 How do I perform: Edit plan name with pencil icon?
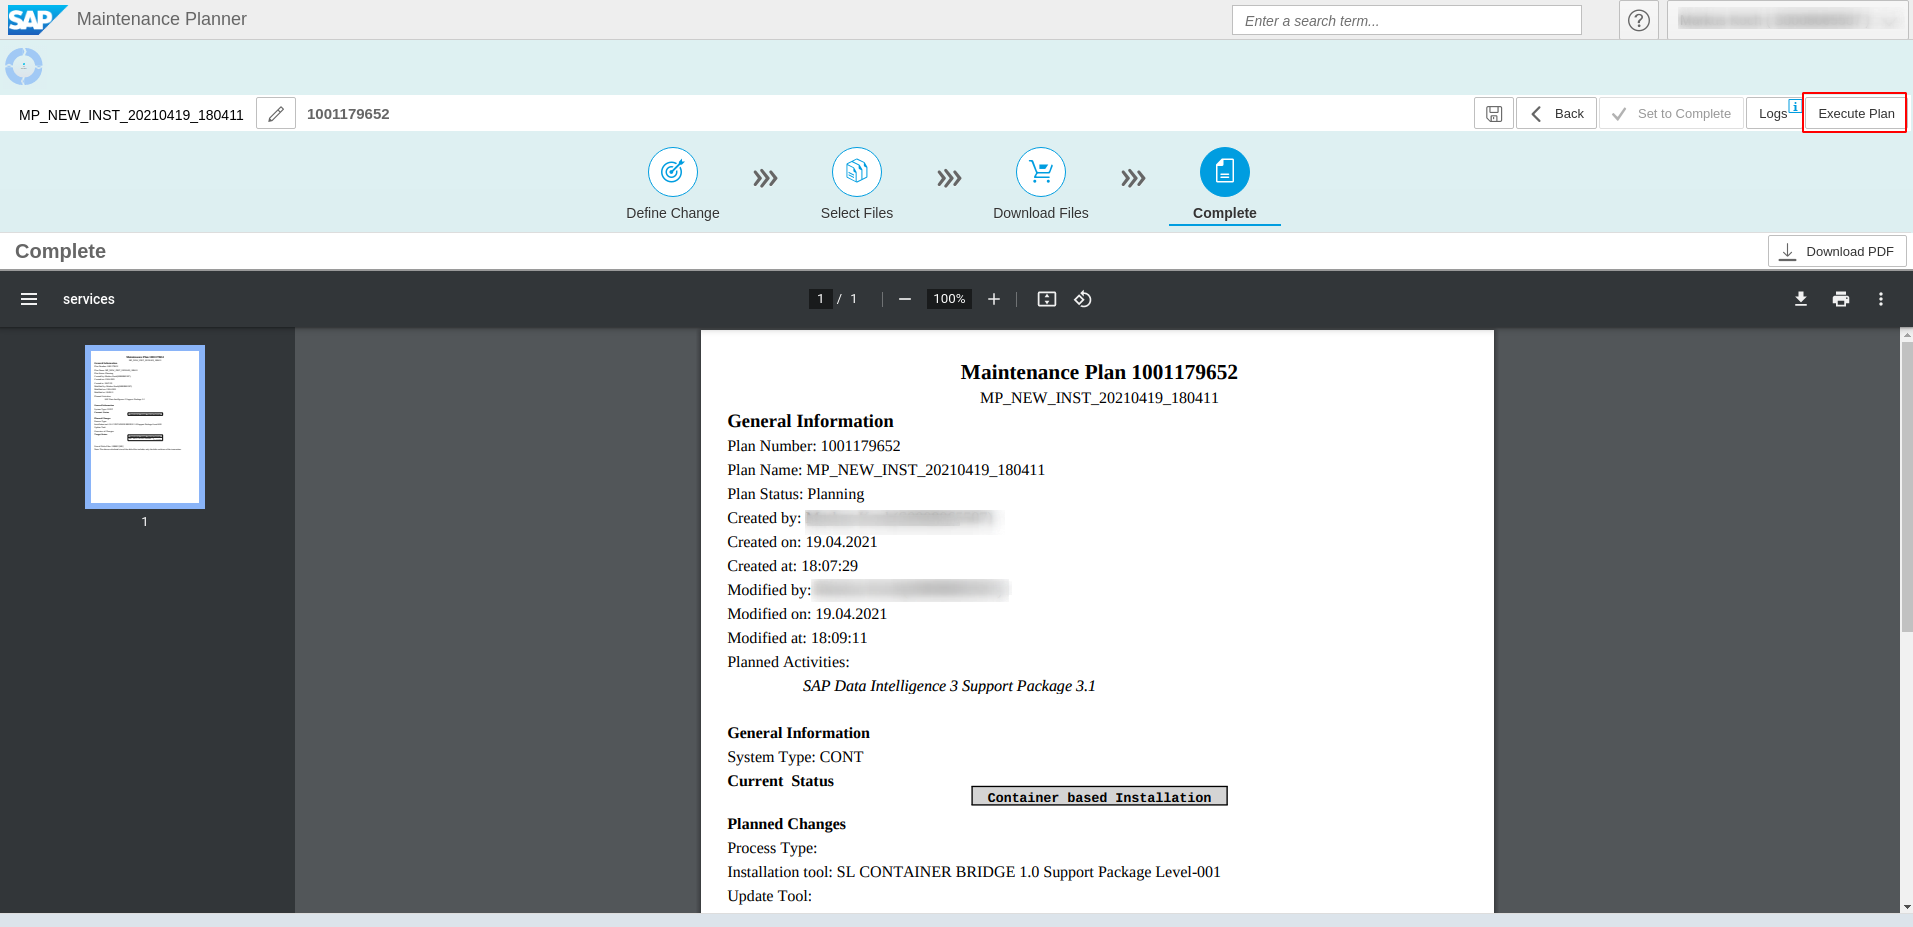(276, 114)
